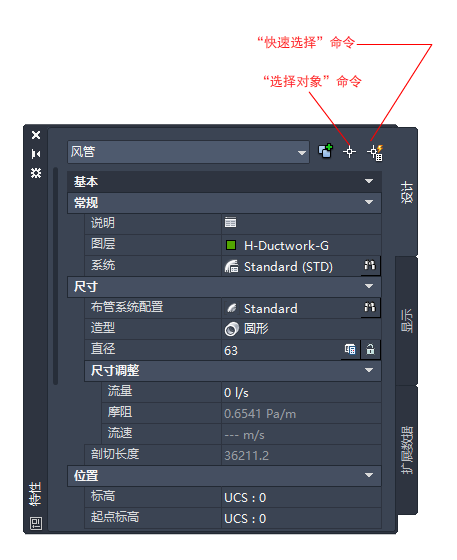Open the binoculars icon beside Standard (STD)
Viewport: 457px width, 560px height.
(x=370, y=265)
